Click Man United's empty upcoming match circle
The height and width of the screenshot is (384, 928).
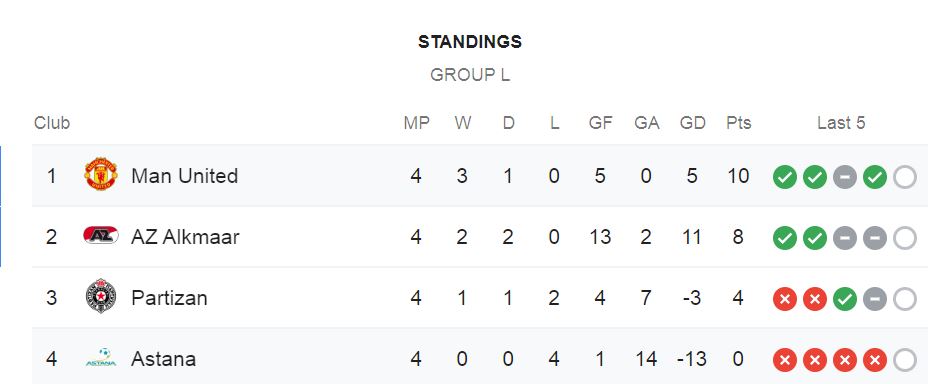coord(905,176)
